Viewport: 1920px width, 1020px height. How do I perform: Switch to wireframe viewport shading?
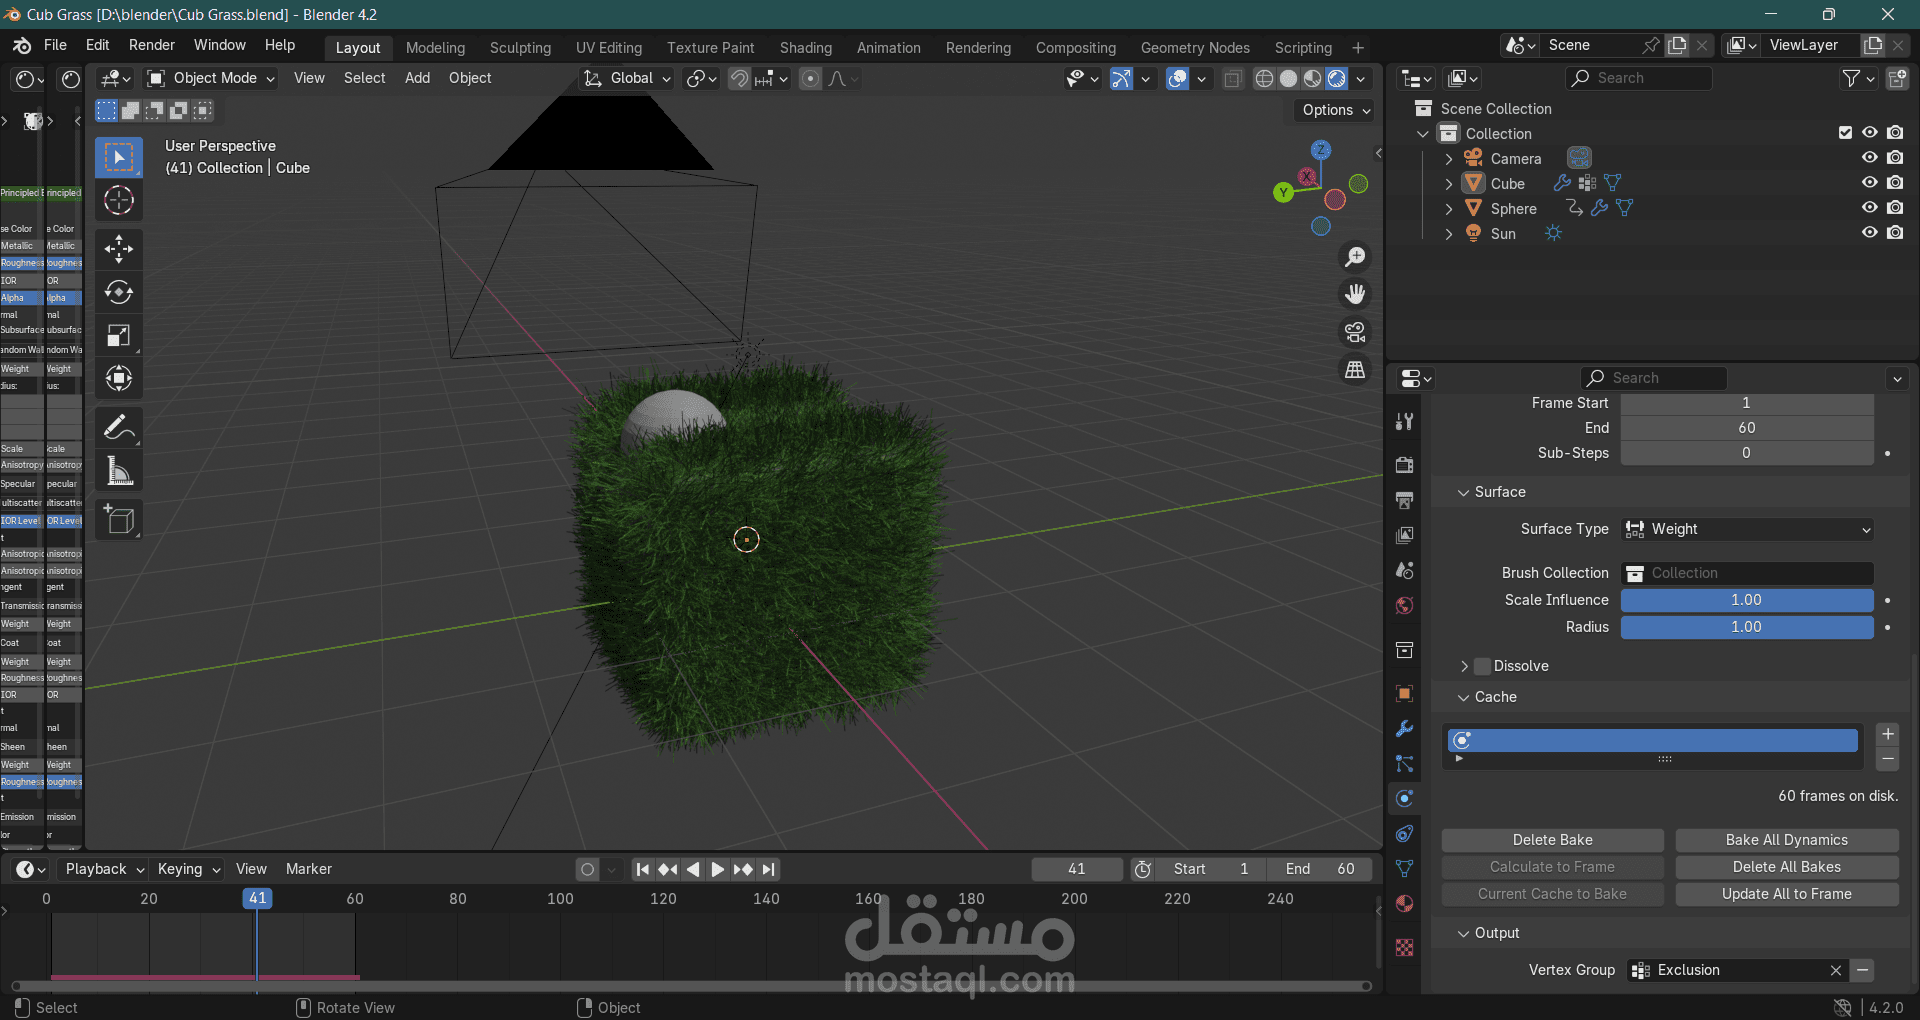[1264, 79]
